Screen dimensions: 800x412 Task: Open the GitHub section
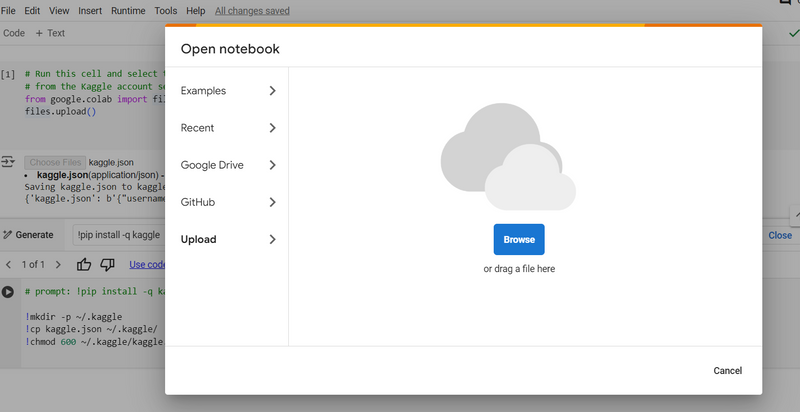[x=227, y=202]
